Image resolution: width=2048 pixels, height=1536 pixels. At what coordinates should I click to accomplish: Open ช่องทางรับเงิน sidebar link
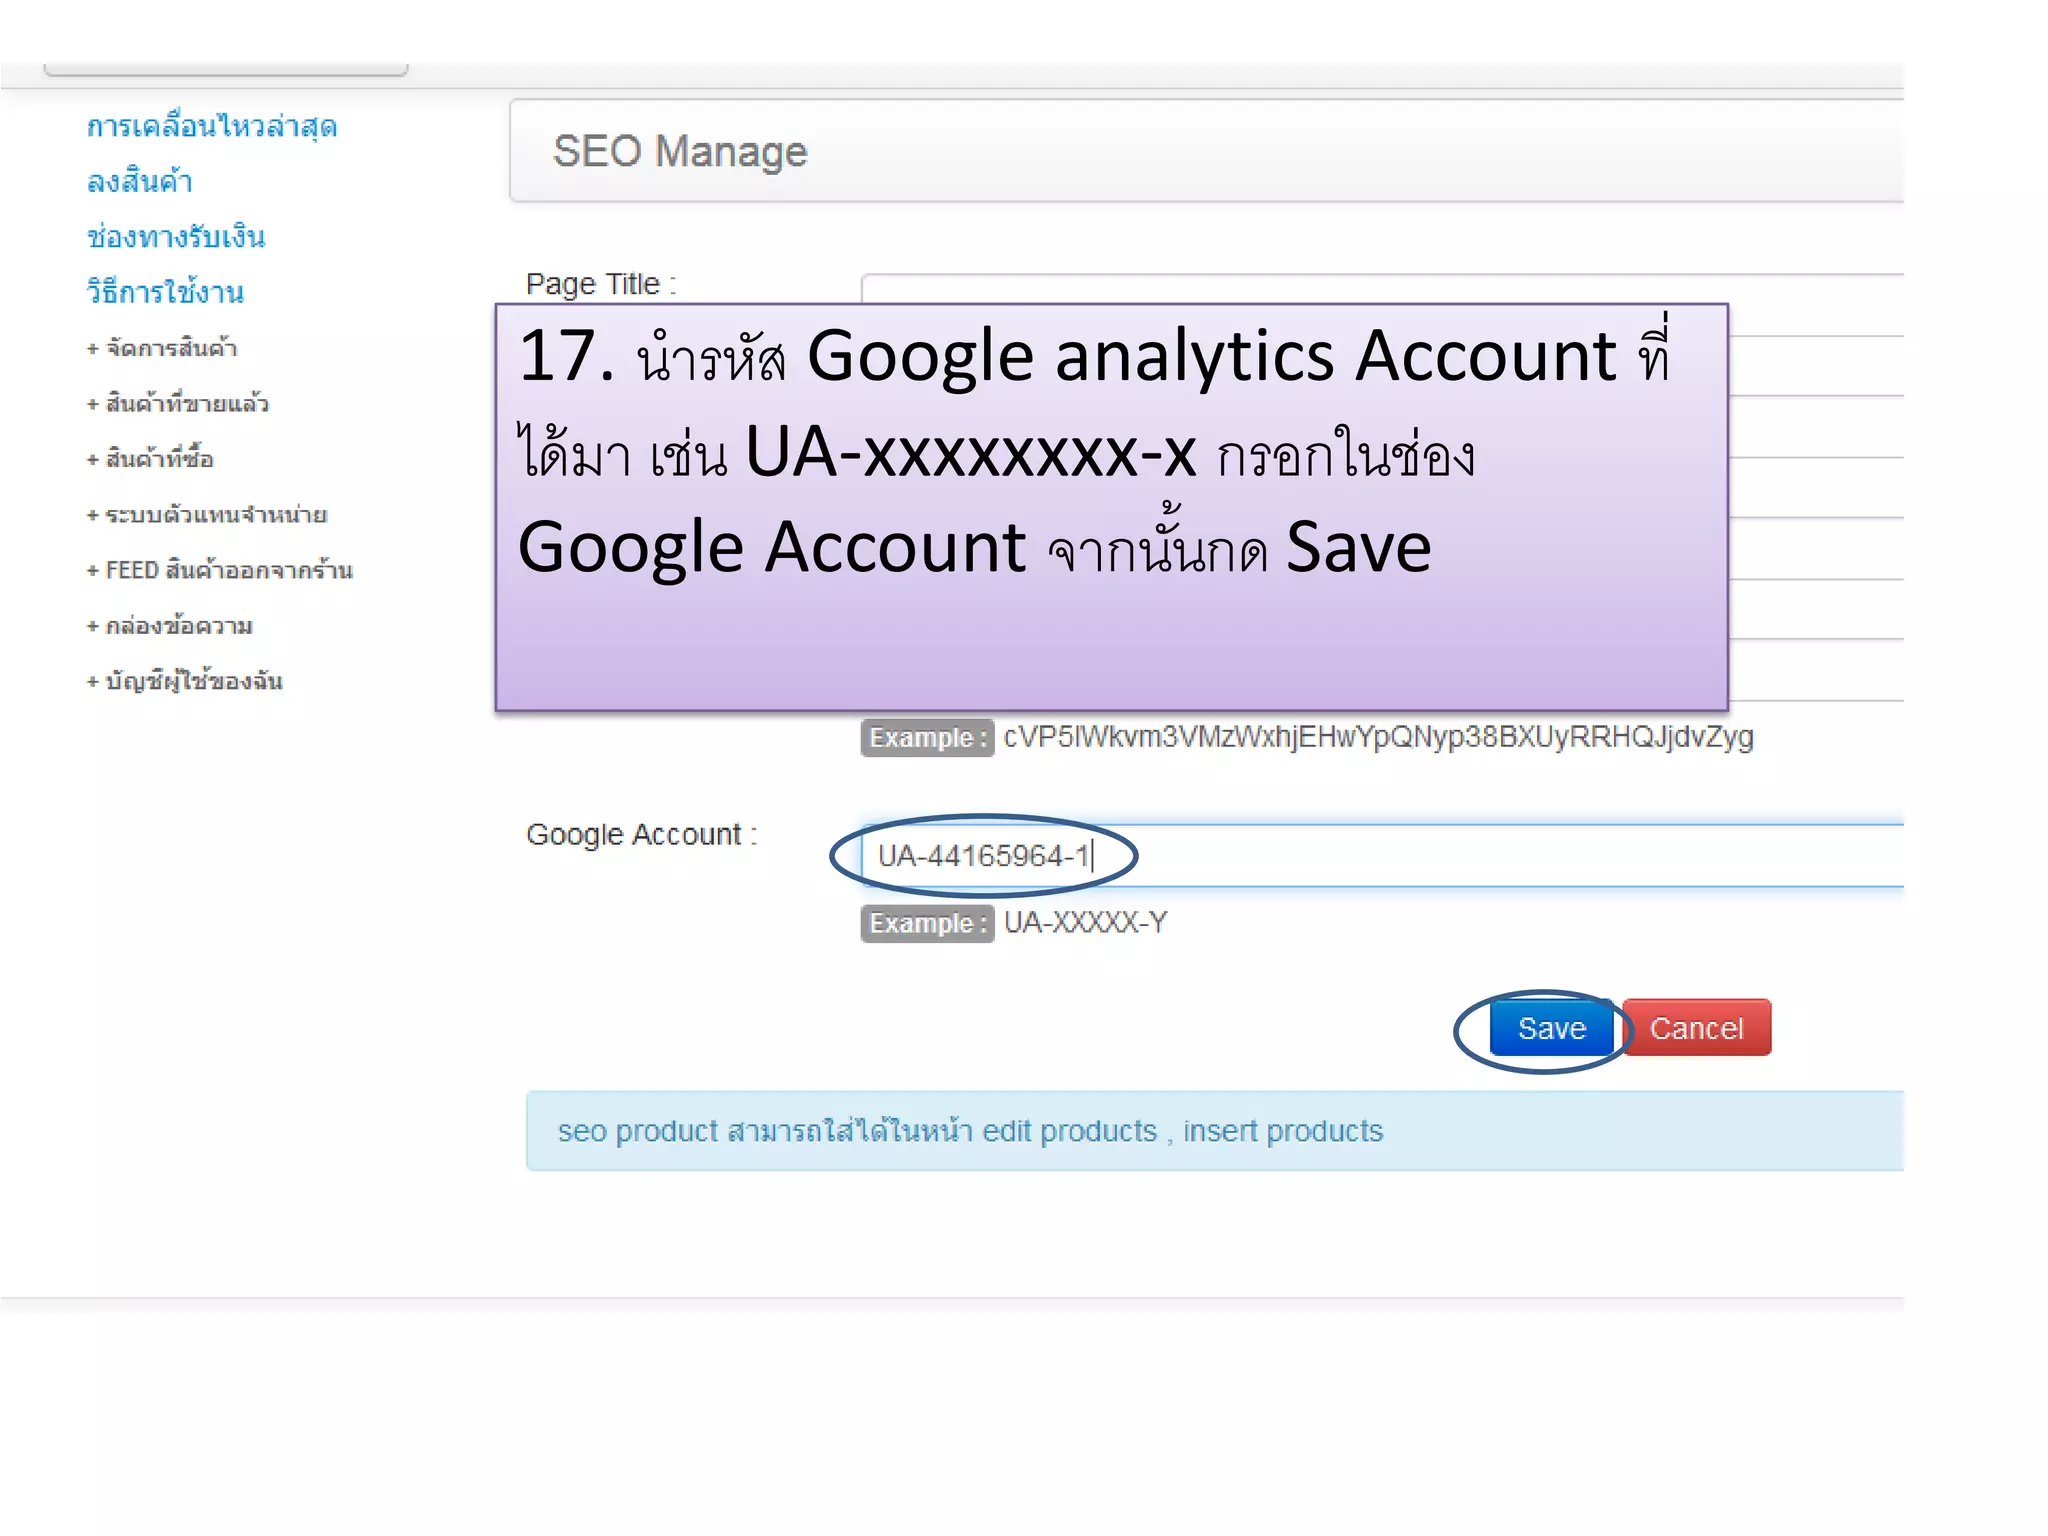tap(175, 237)
